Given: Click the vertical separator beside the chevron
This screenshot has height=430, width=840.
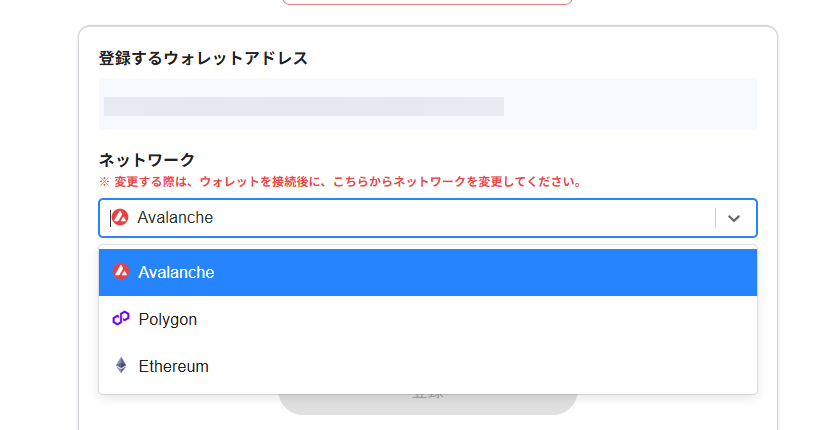Looking at the screenshot, I should coord(716,218).
